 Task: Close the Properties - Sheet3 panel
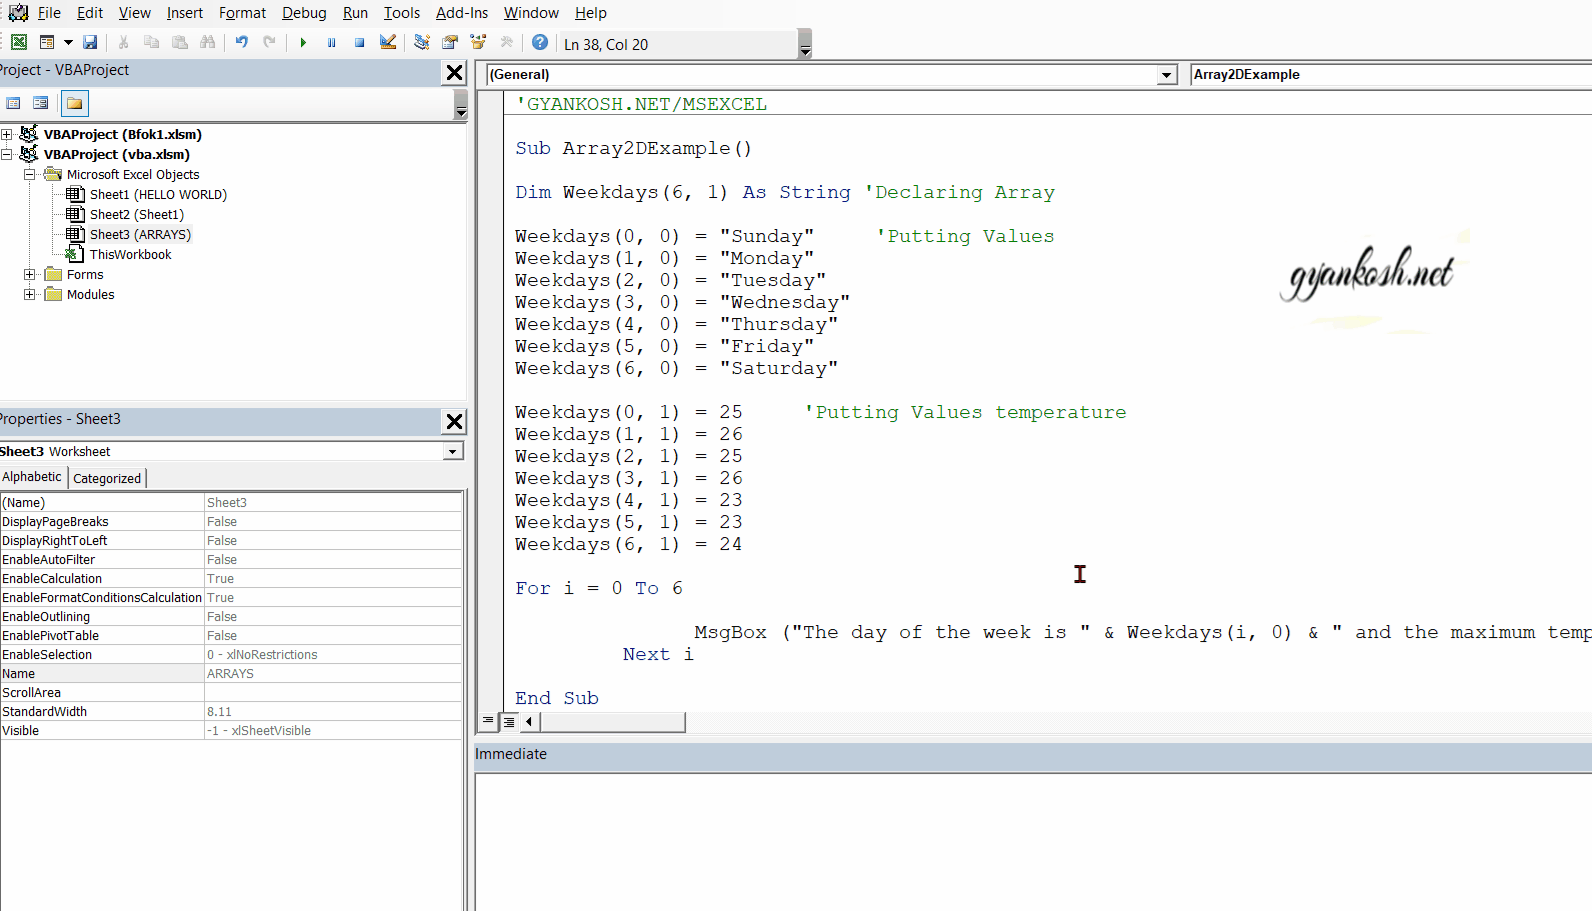click(454, 421)
